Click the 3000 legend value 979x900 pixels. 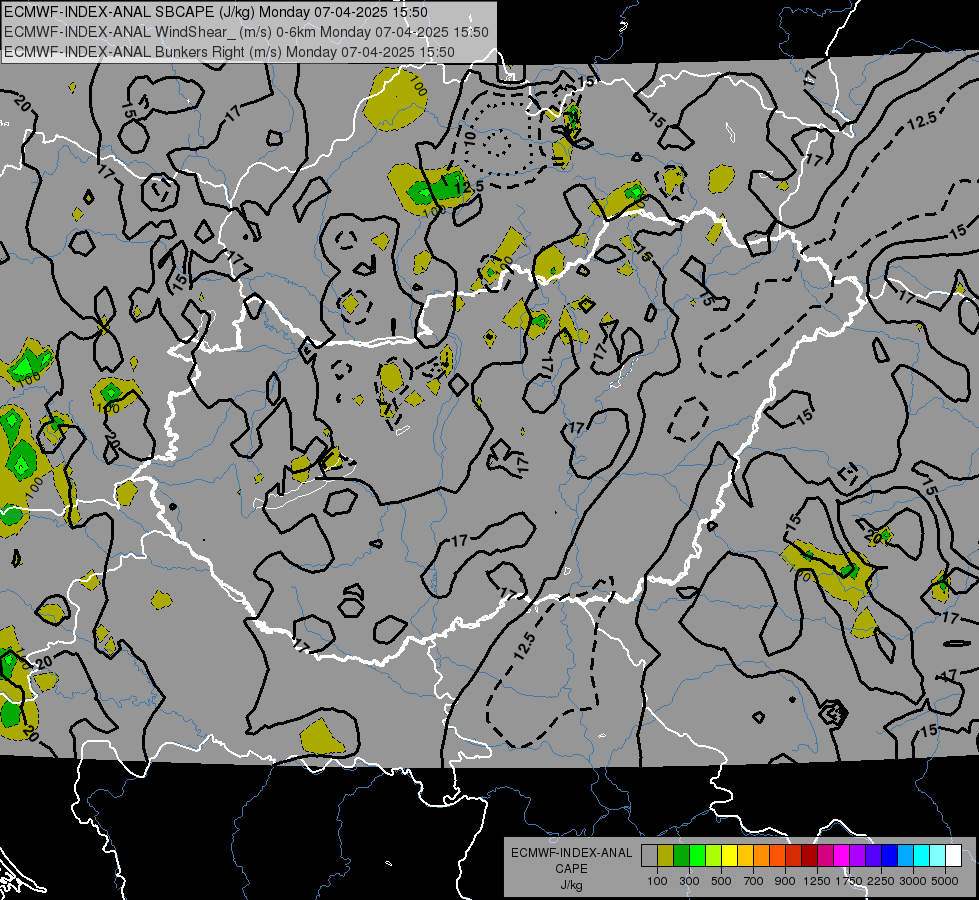[913, 882]
